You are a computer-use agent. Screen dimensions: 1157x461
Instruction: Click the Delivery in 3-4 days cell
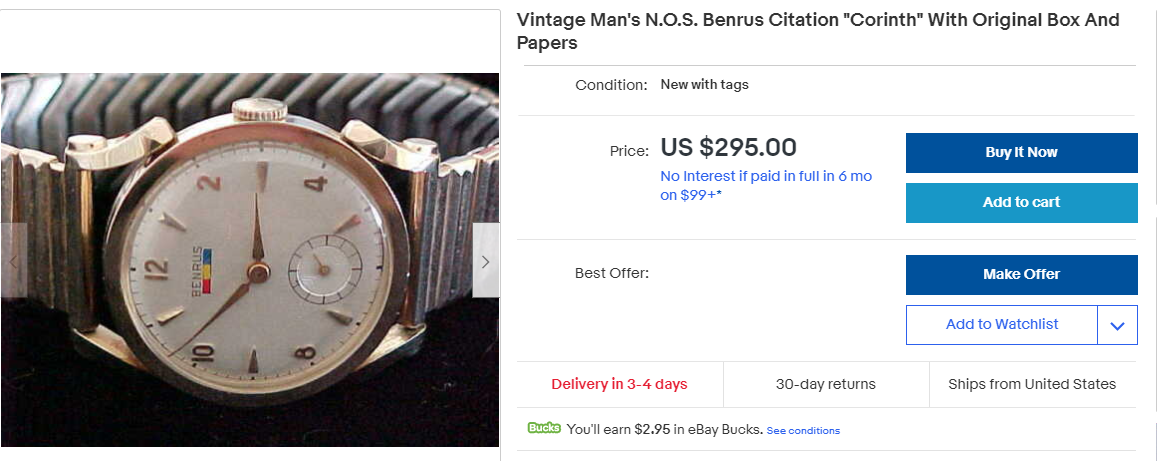pos(619,384)
